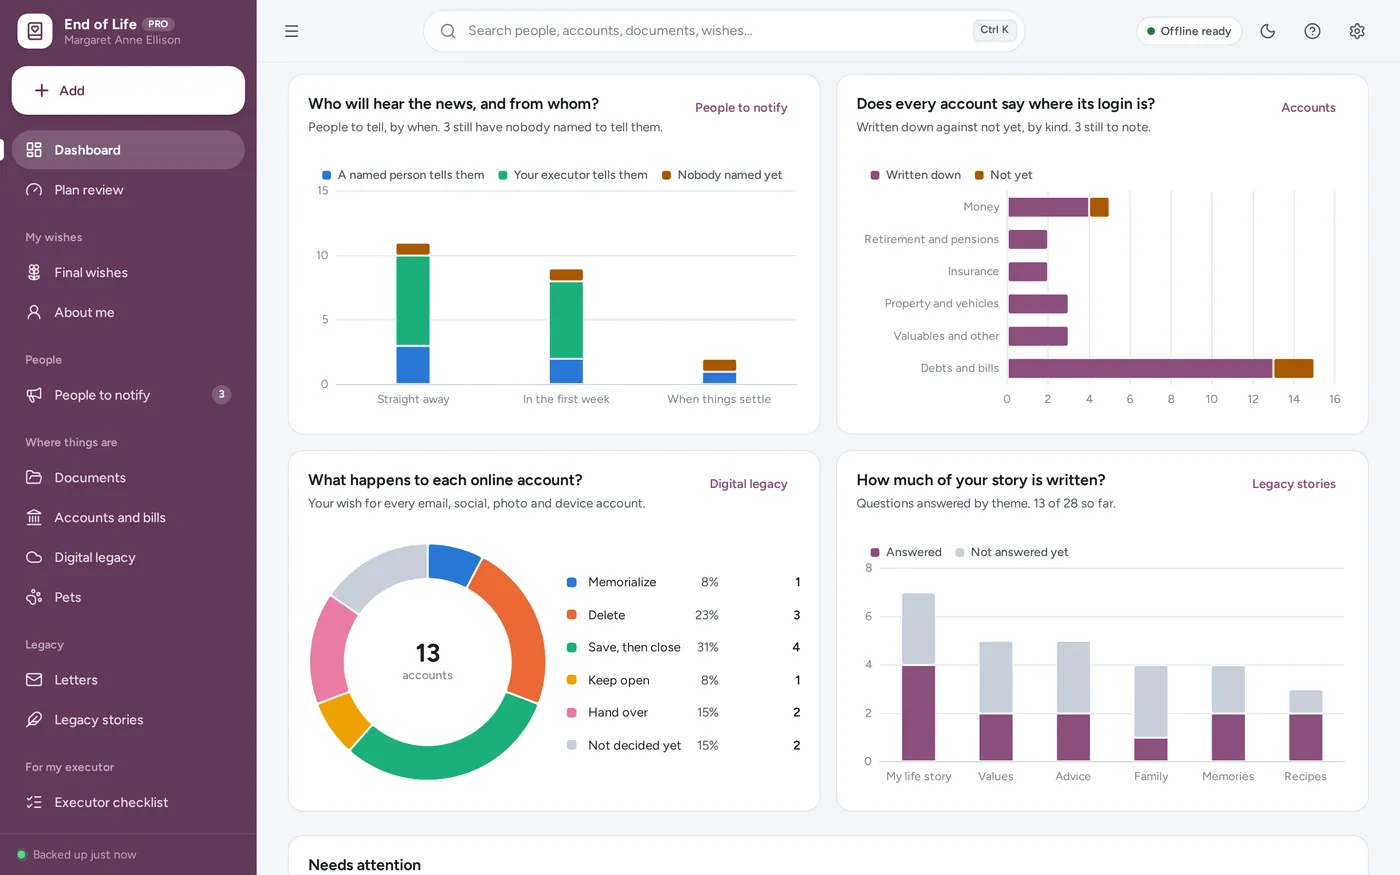The image size is (1400, 875).
Task: Toggle the 'Written down' legend series
Action: point(915,175)
